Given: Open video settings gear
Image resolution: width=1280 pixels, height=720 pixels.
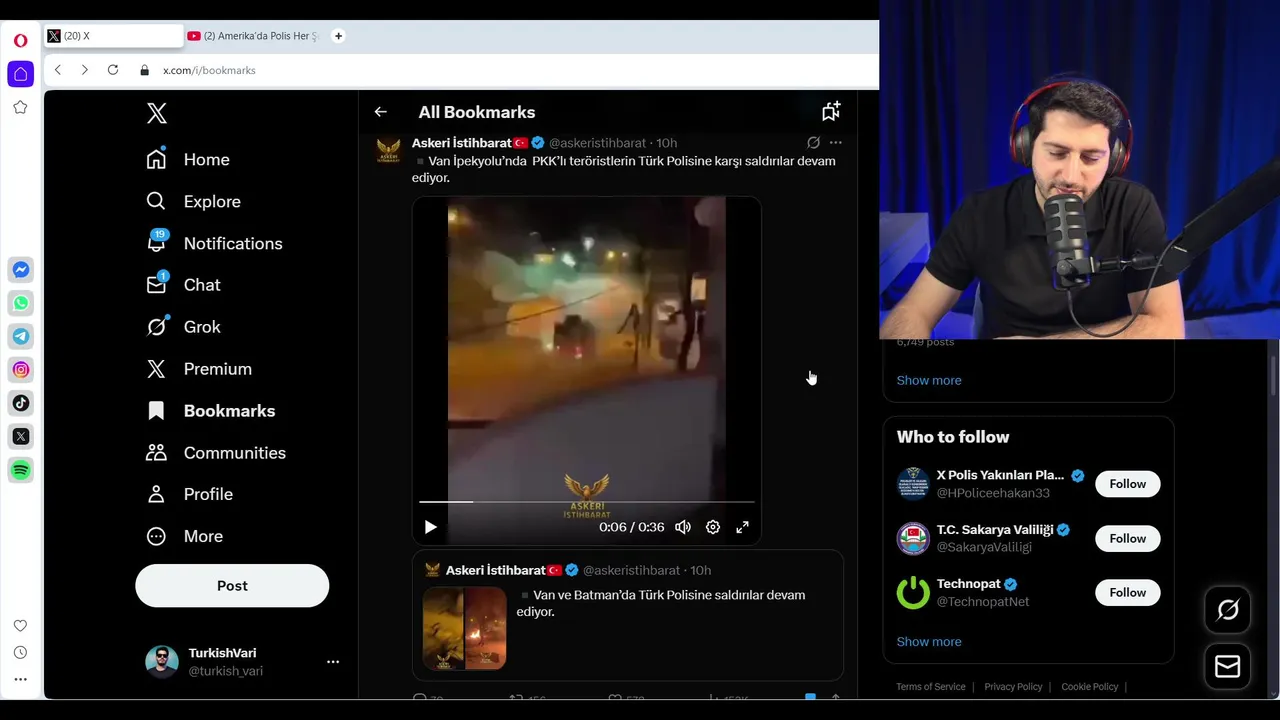Looking at the screenshot, I should (x=713, y=527).
